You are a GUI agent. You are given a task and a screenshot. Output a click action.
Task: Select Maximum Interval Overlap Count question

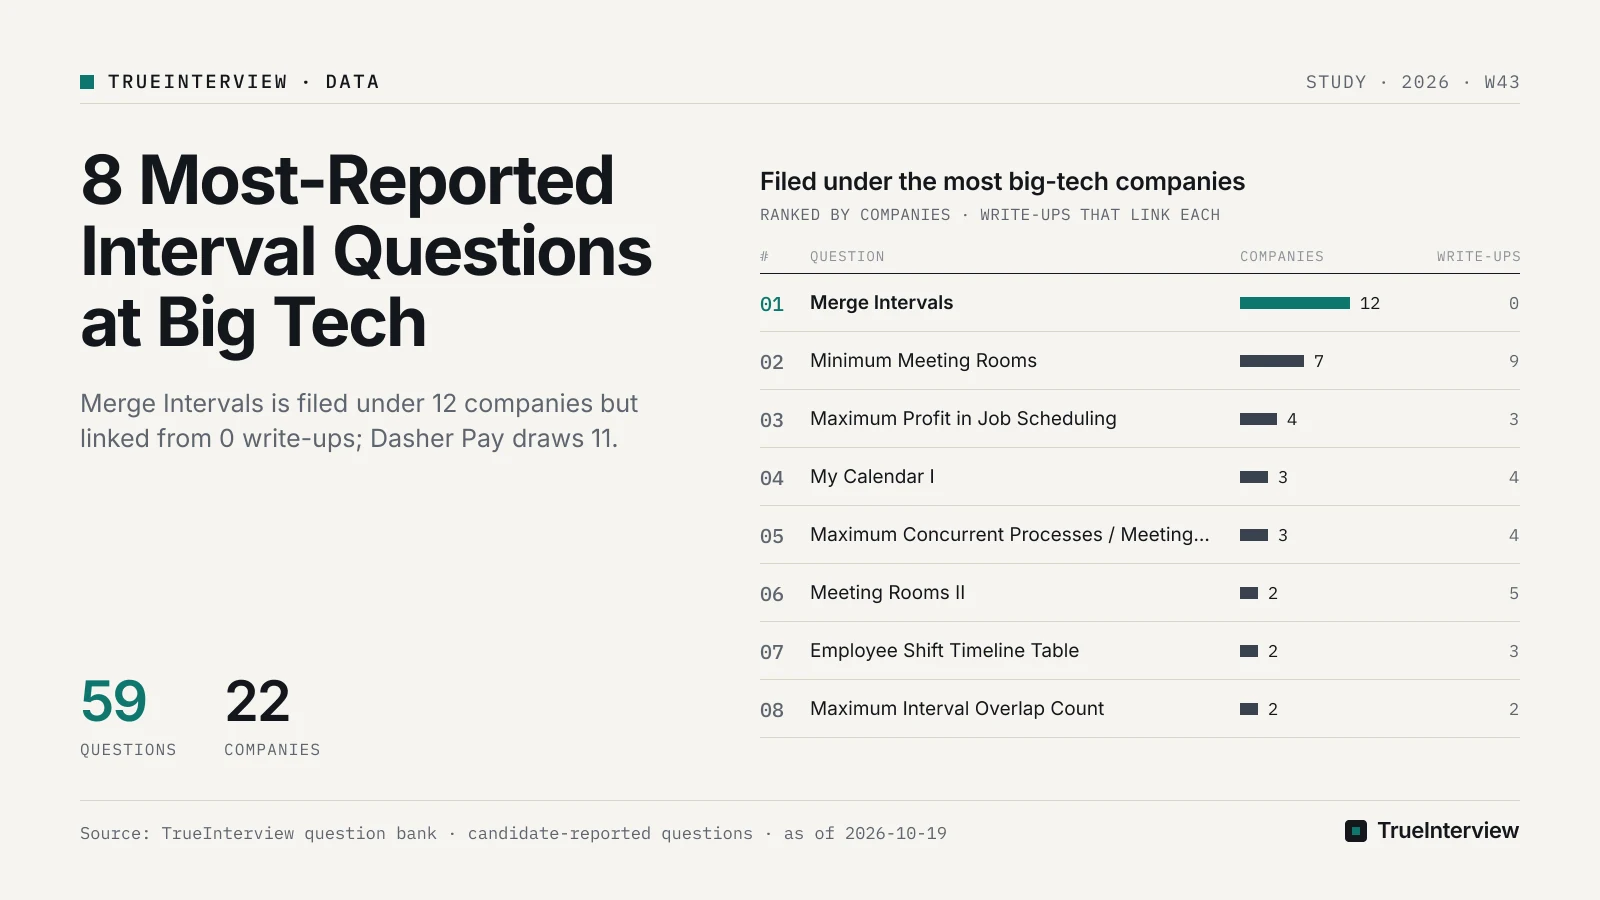point(957,709)
